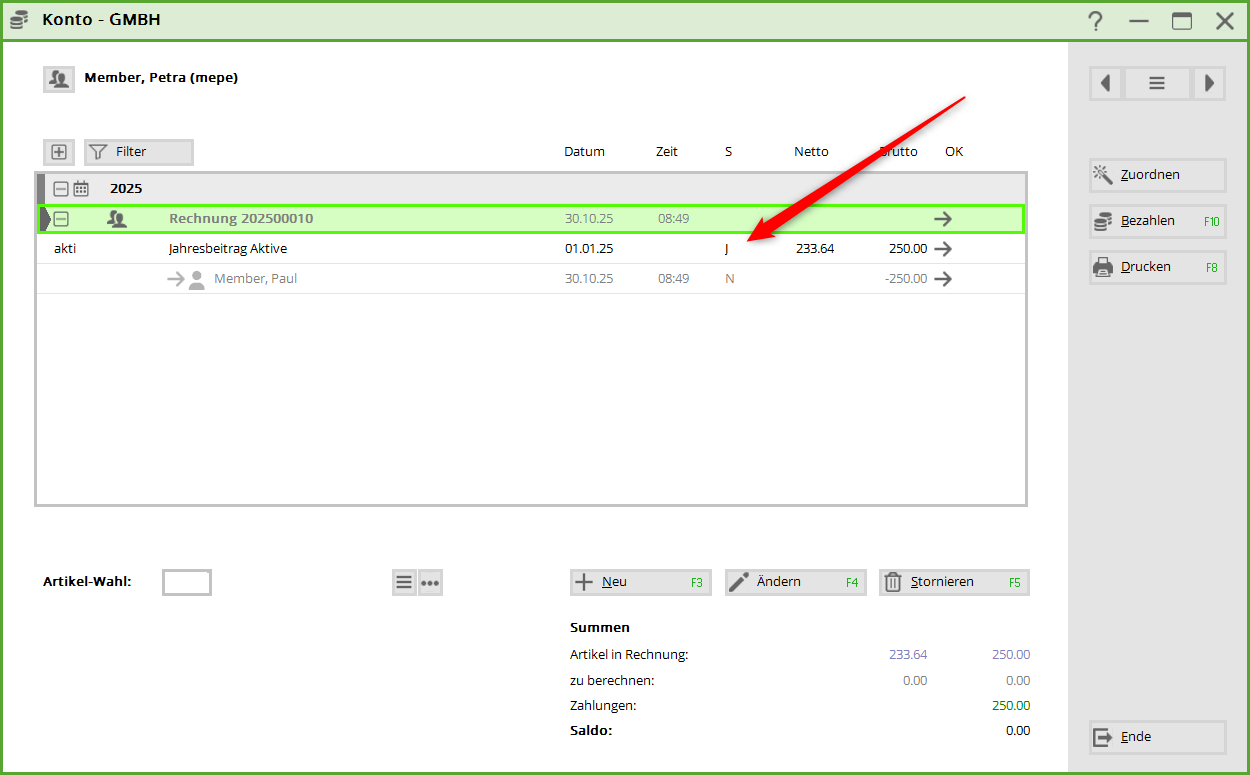Open the question mark help icon
1250x775 pixels.
coord(1096,21)
